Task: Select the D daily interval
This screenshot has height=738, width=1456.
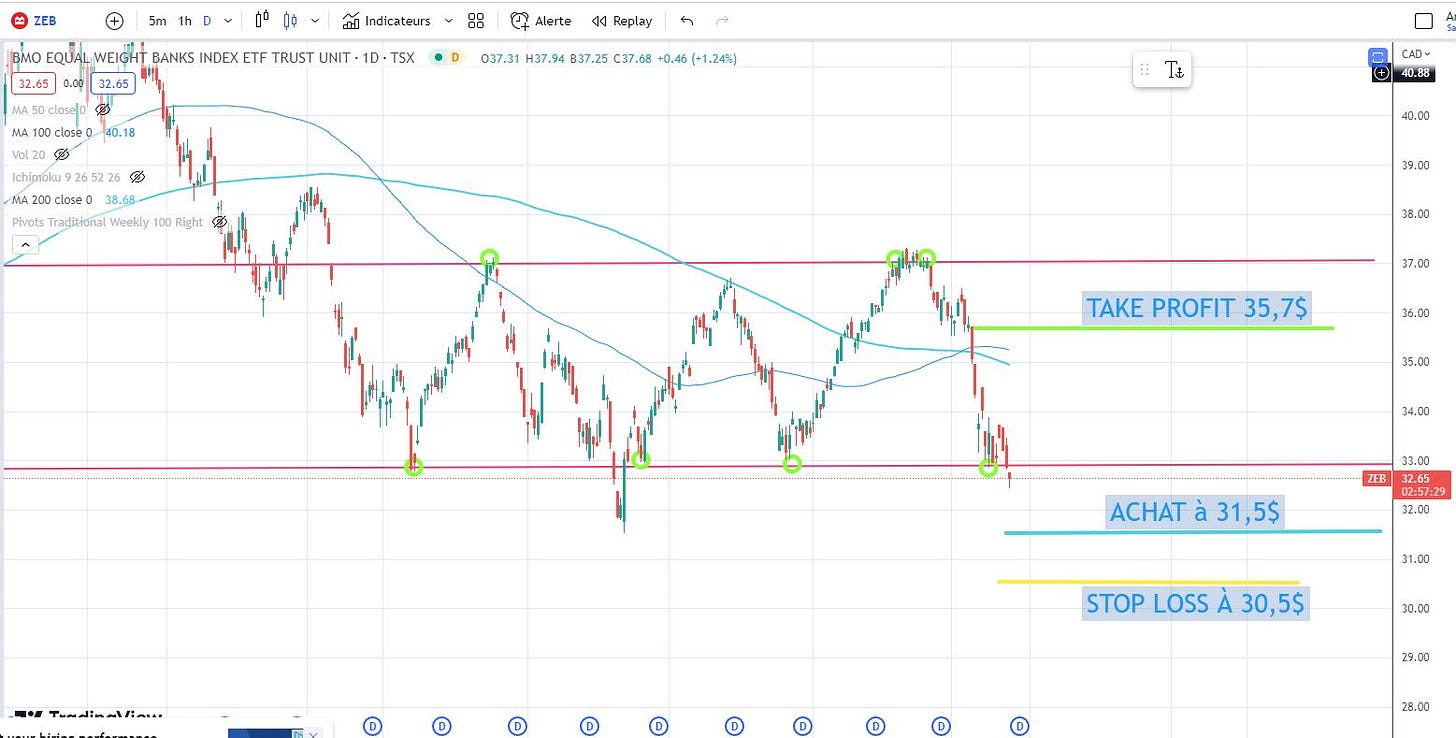Action: tap(207, 20)
